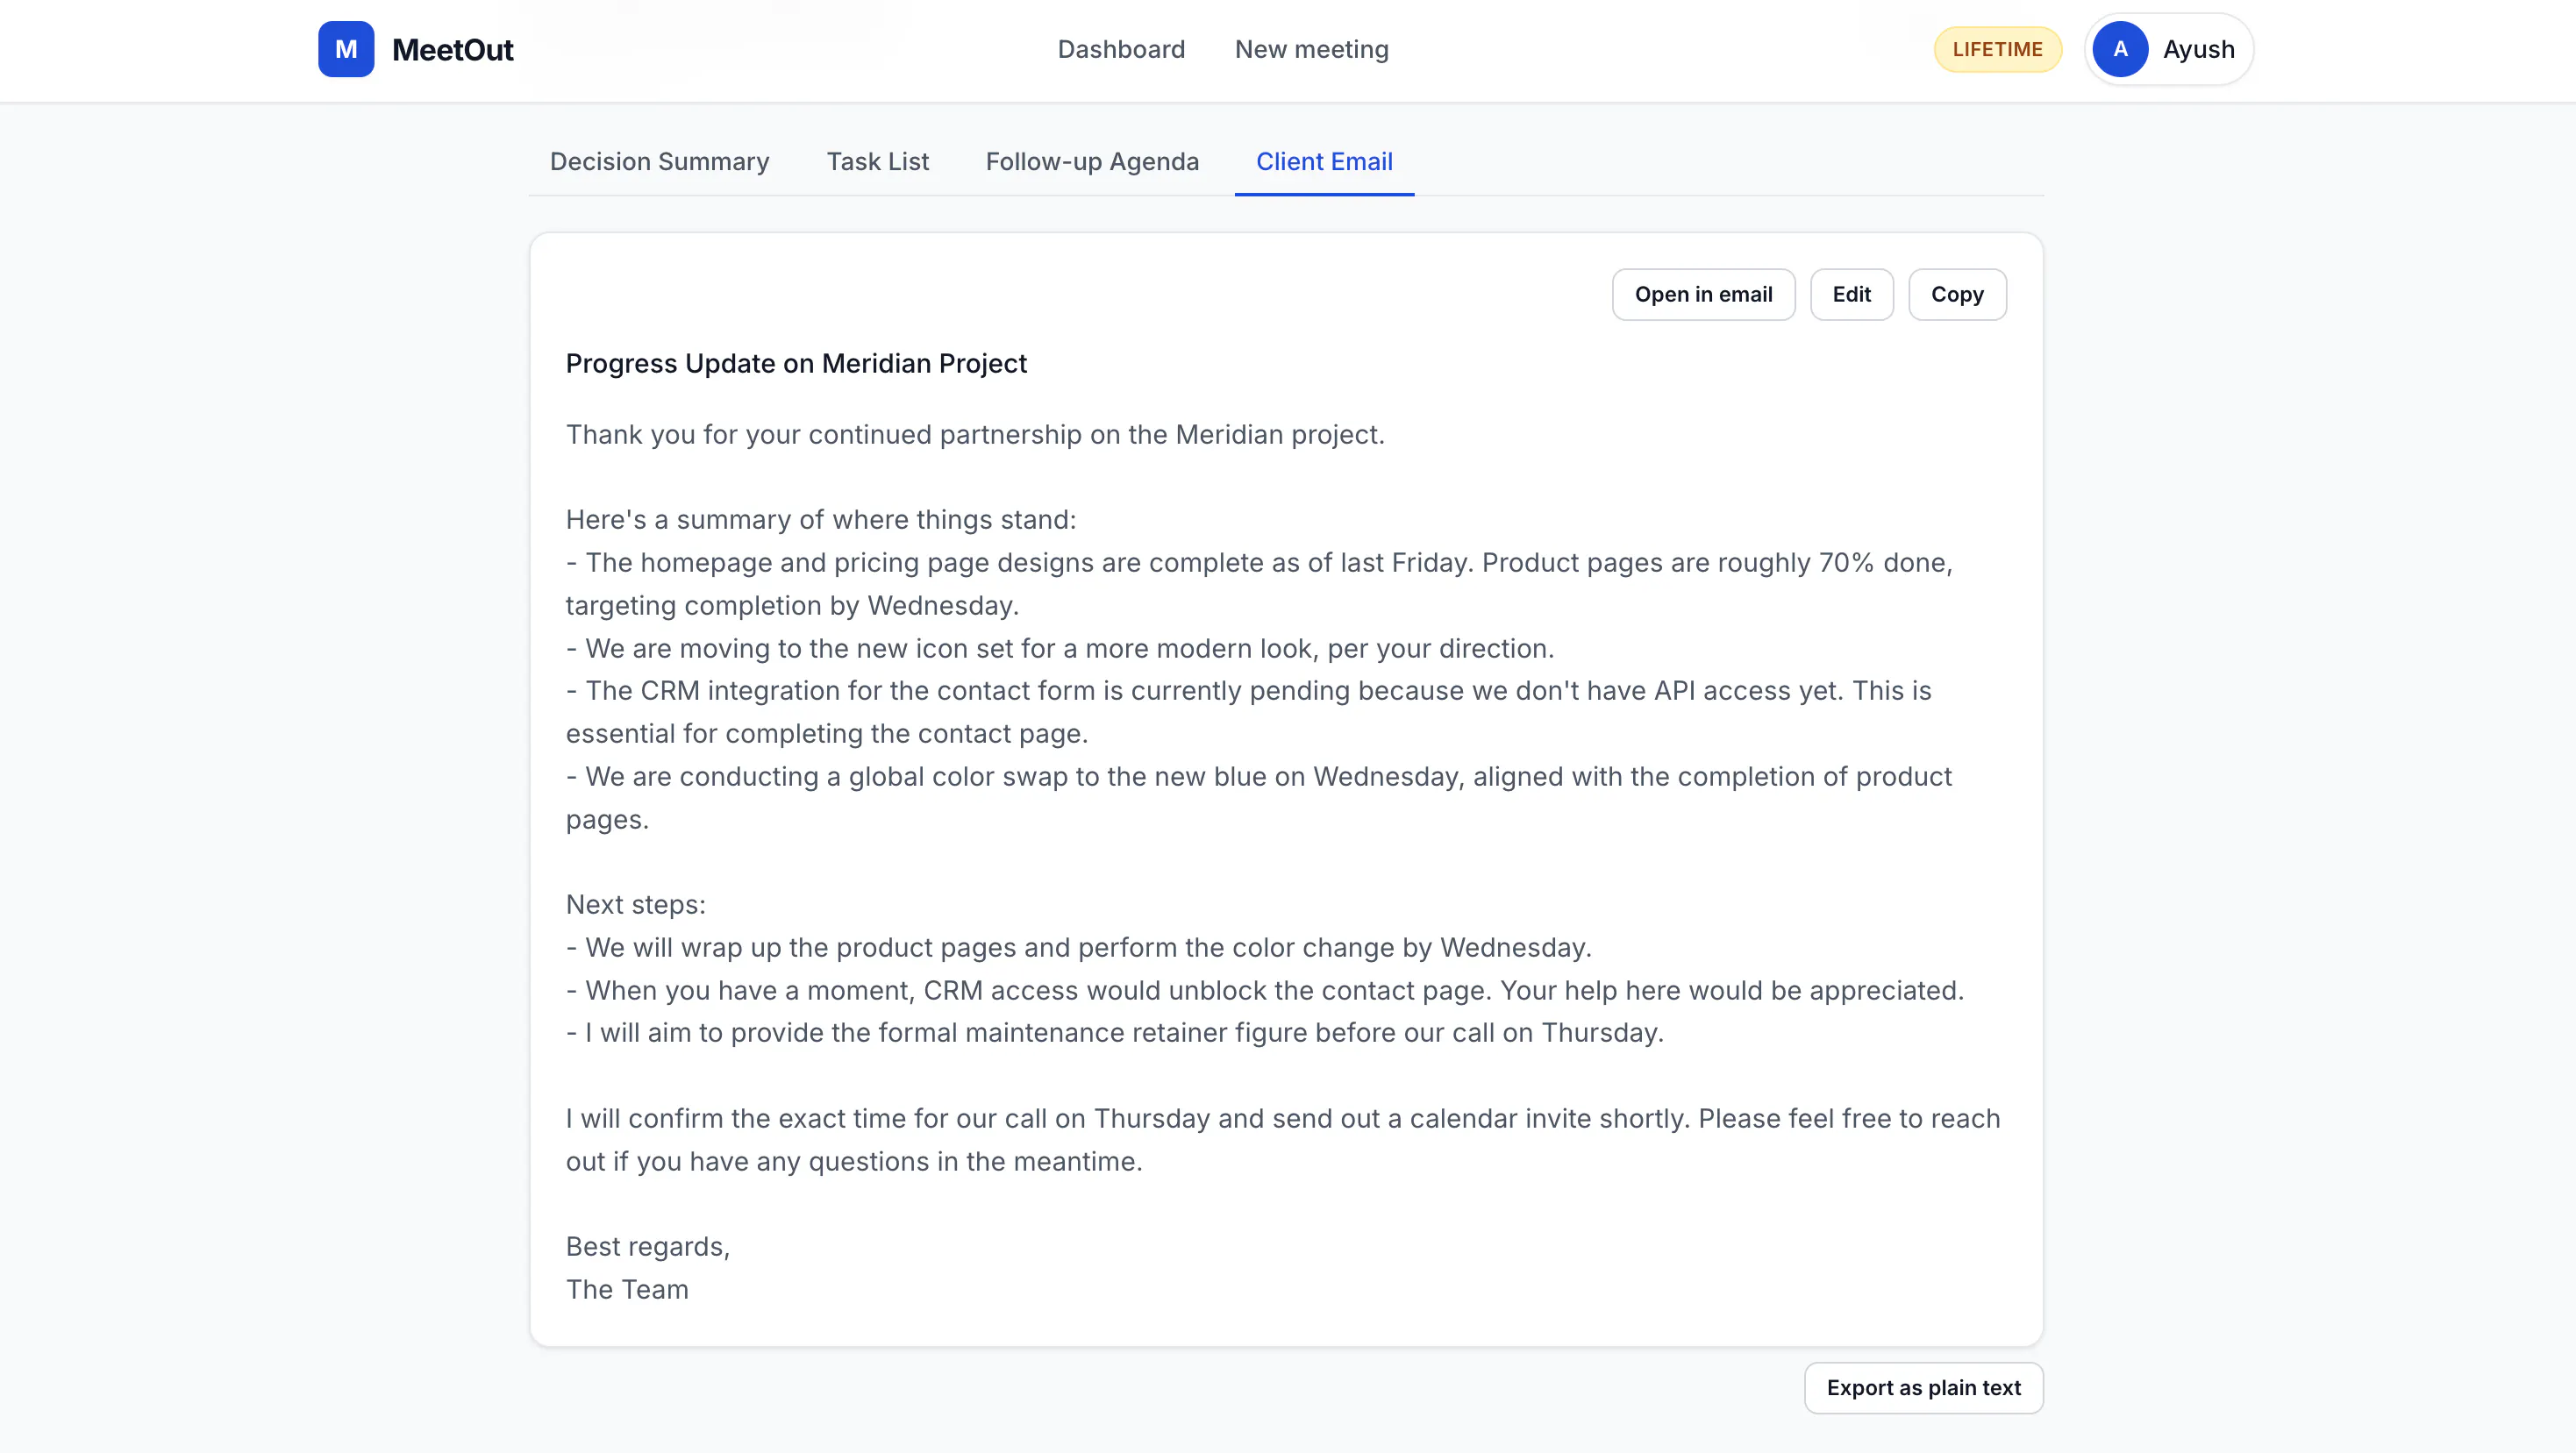
Task: Edit the client email draft
Action: coord(1851,294)
